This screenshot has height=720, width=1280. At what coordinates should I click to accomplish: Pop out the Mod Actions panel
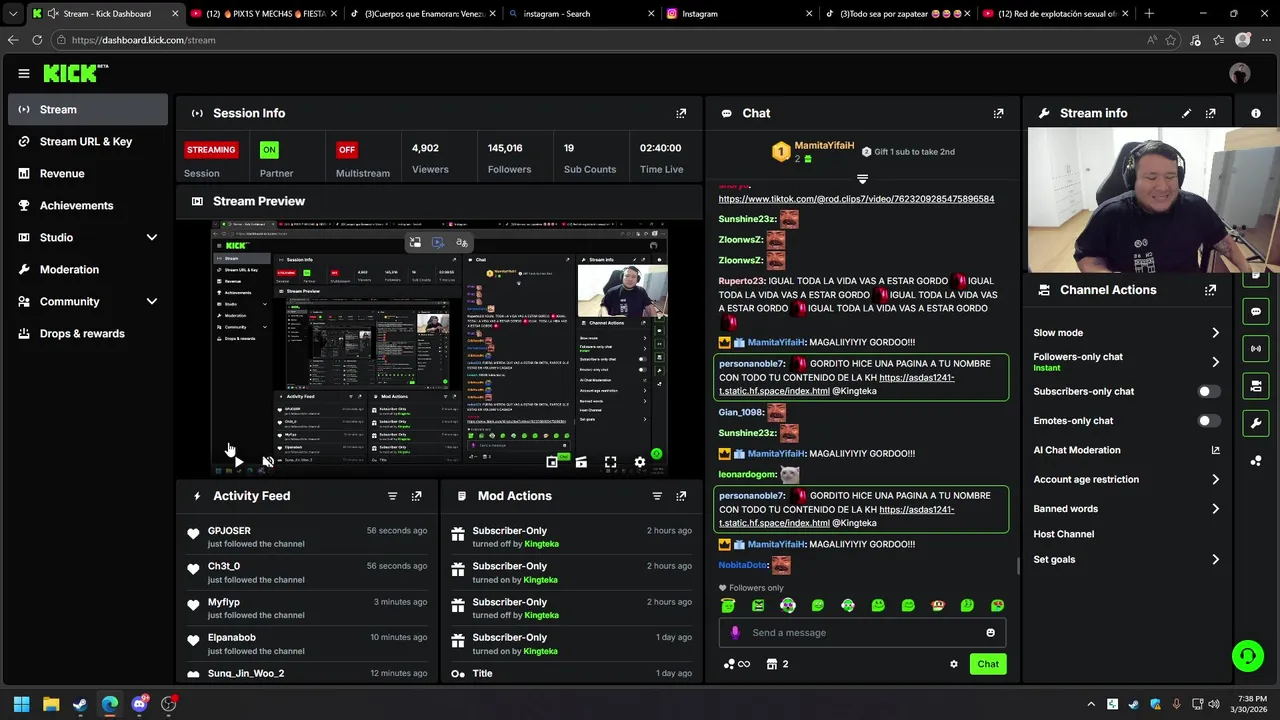coord(681,496)
